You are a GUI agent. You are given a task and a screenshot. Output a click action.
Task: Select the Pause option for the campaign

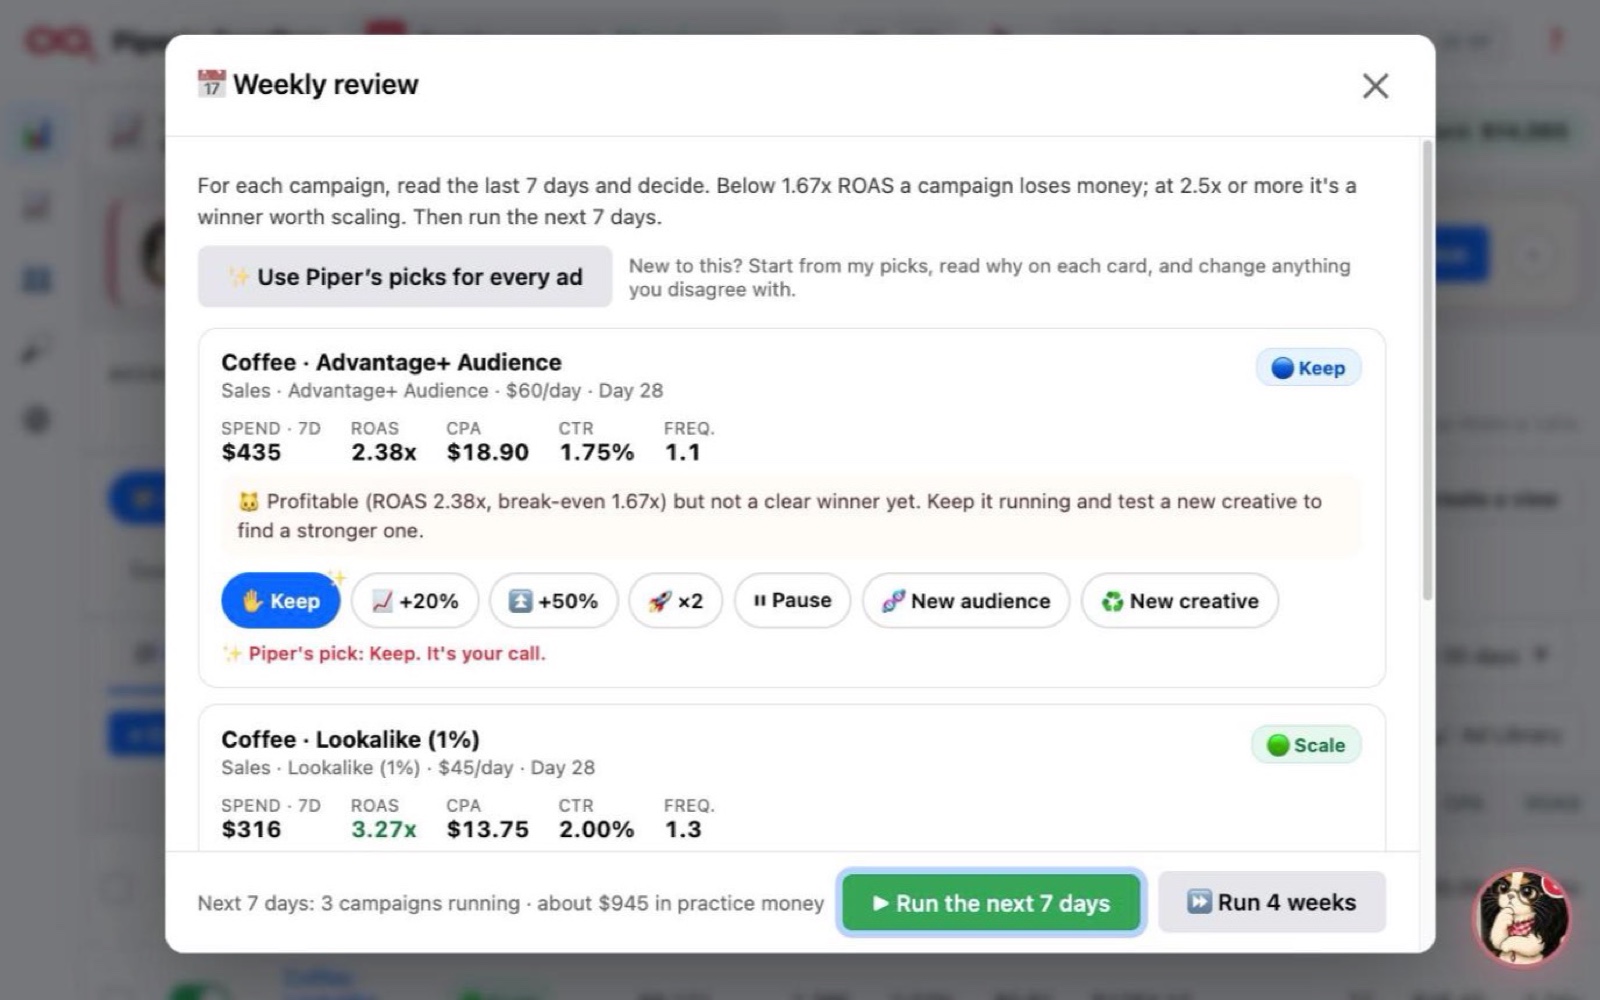click(x=792, y=601)
